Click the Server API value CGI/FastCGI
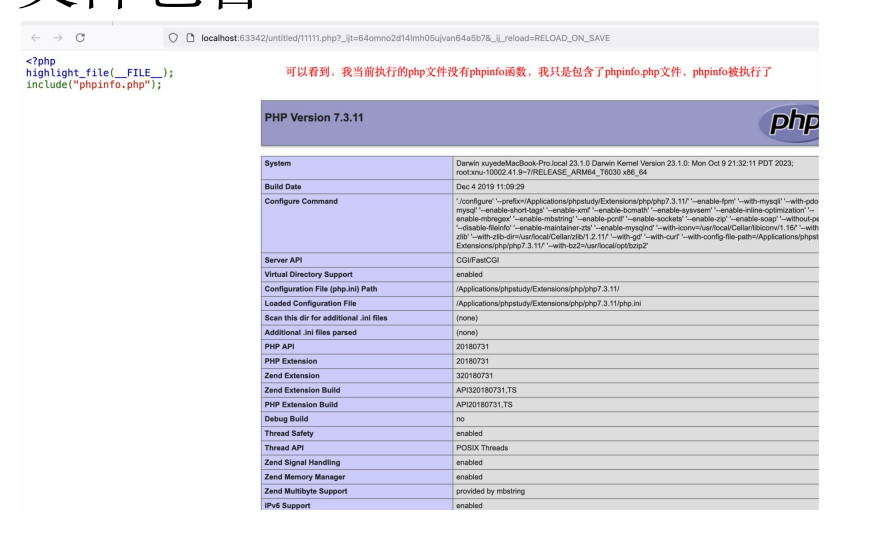896x535 pixels. pos(478,260)
